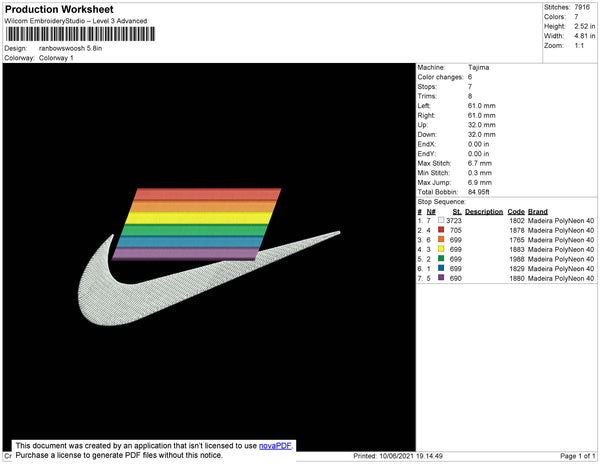600x464 pixels.
Task: Click the height value '2.52 in'
Action: 585,26
